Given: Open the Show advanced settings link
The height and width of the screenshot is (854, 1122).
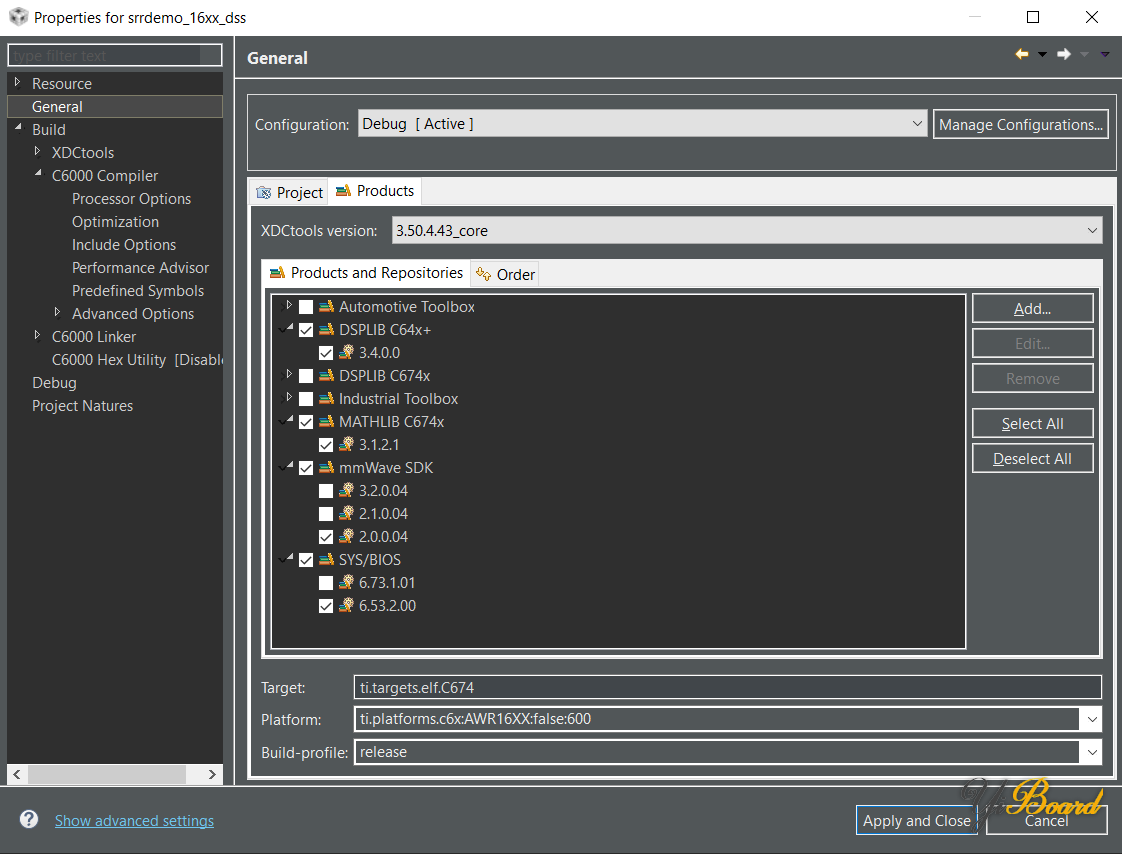Looking at the screenshot, I should tap(134, 821).
